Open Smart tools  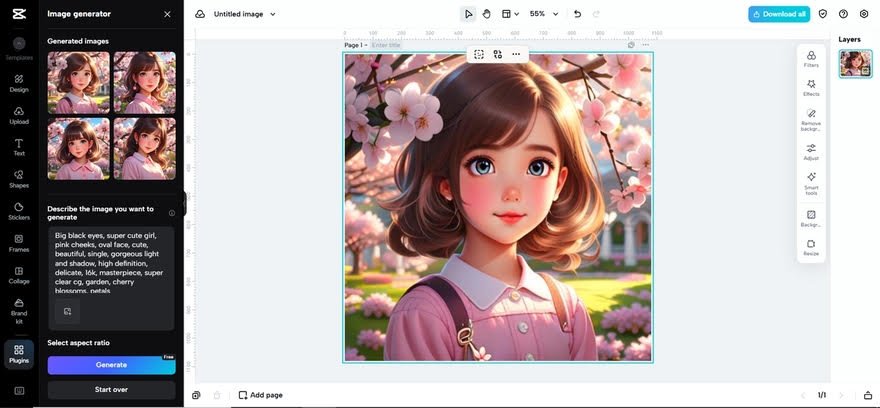[811, 181]
